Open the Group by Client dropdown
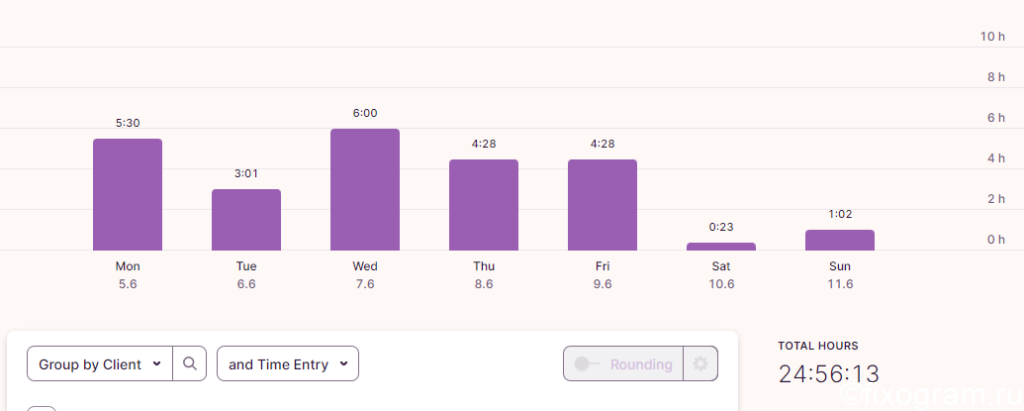Screen dimensions: 1024x411 [x=100, y=363]
